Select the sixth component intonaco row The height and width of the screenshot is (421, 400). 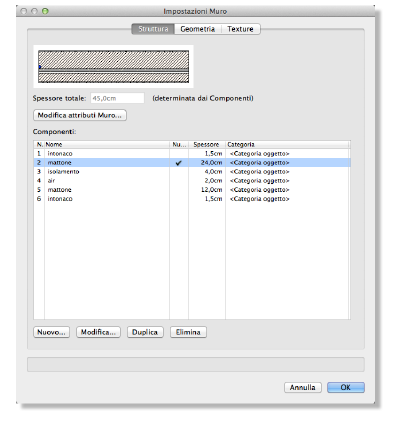pos(192,199)
